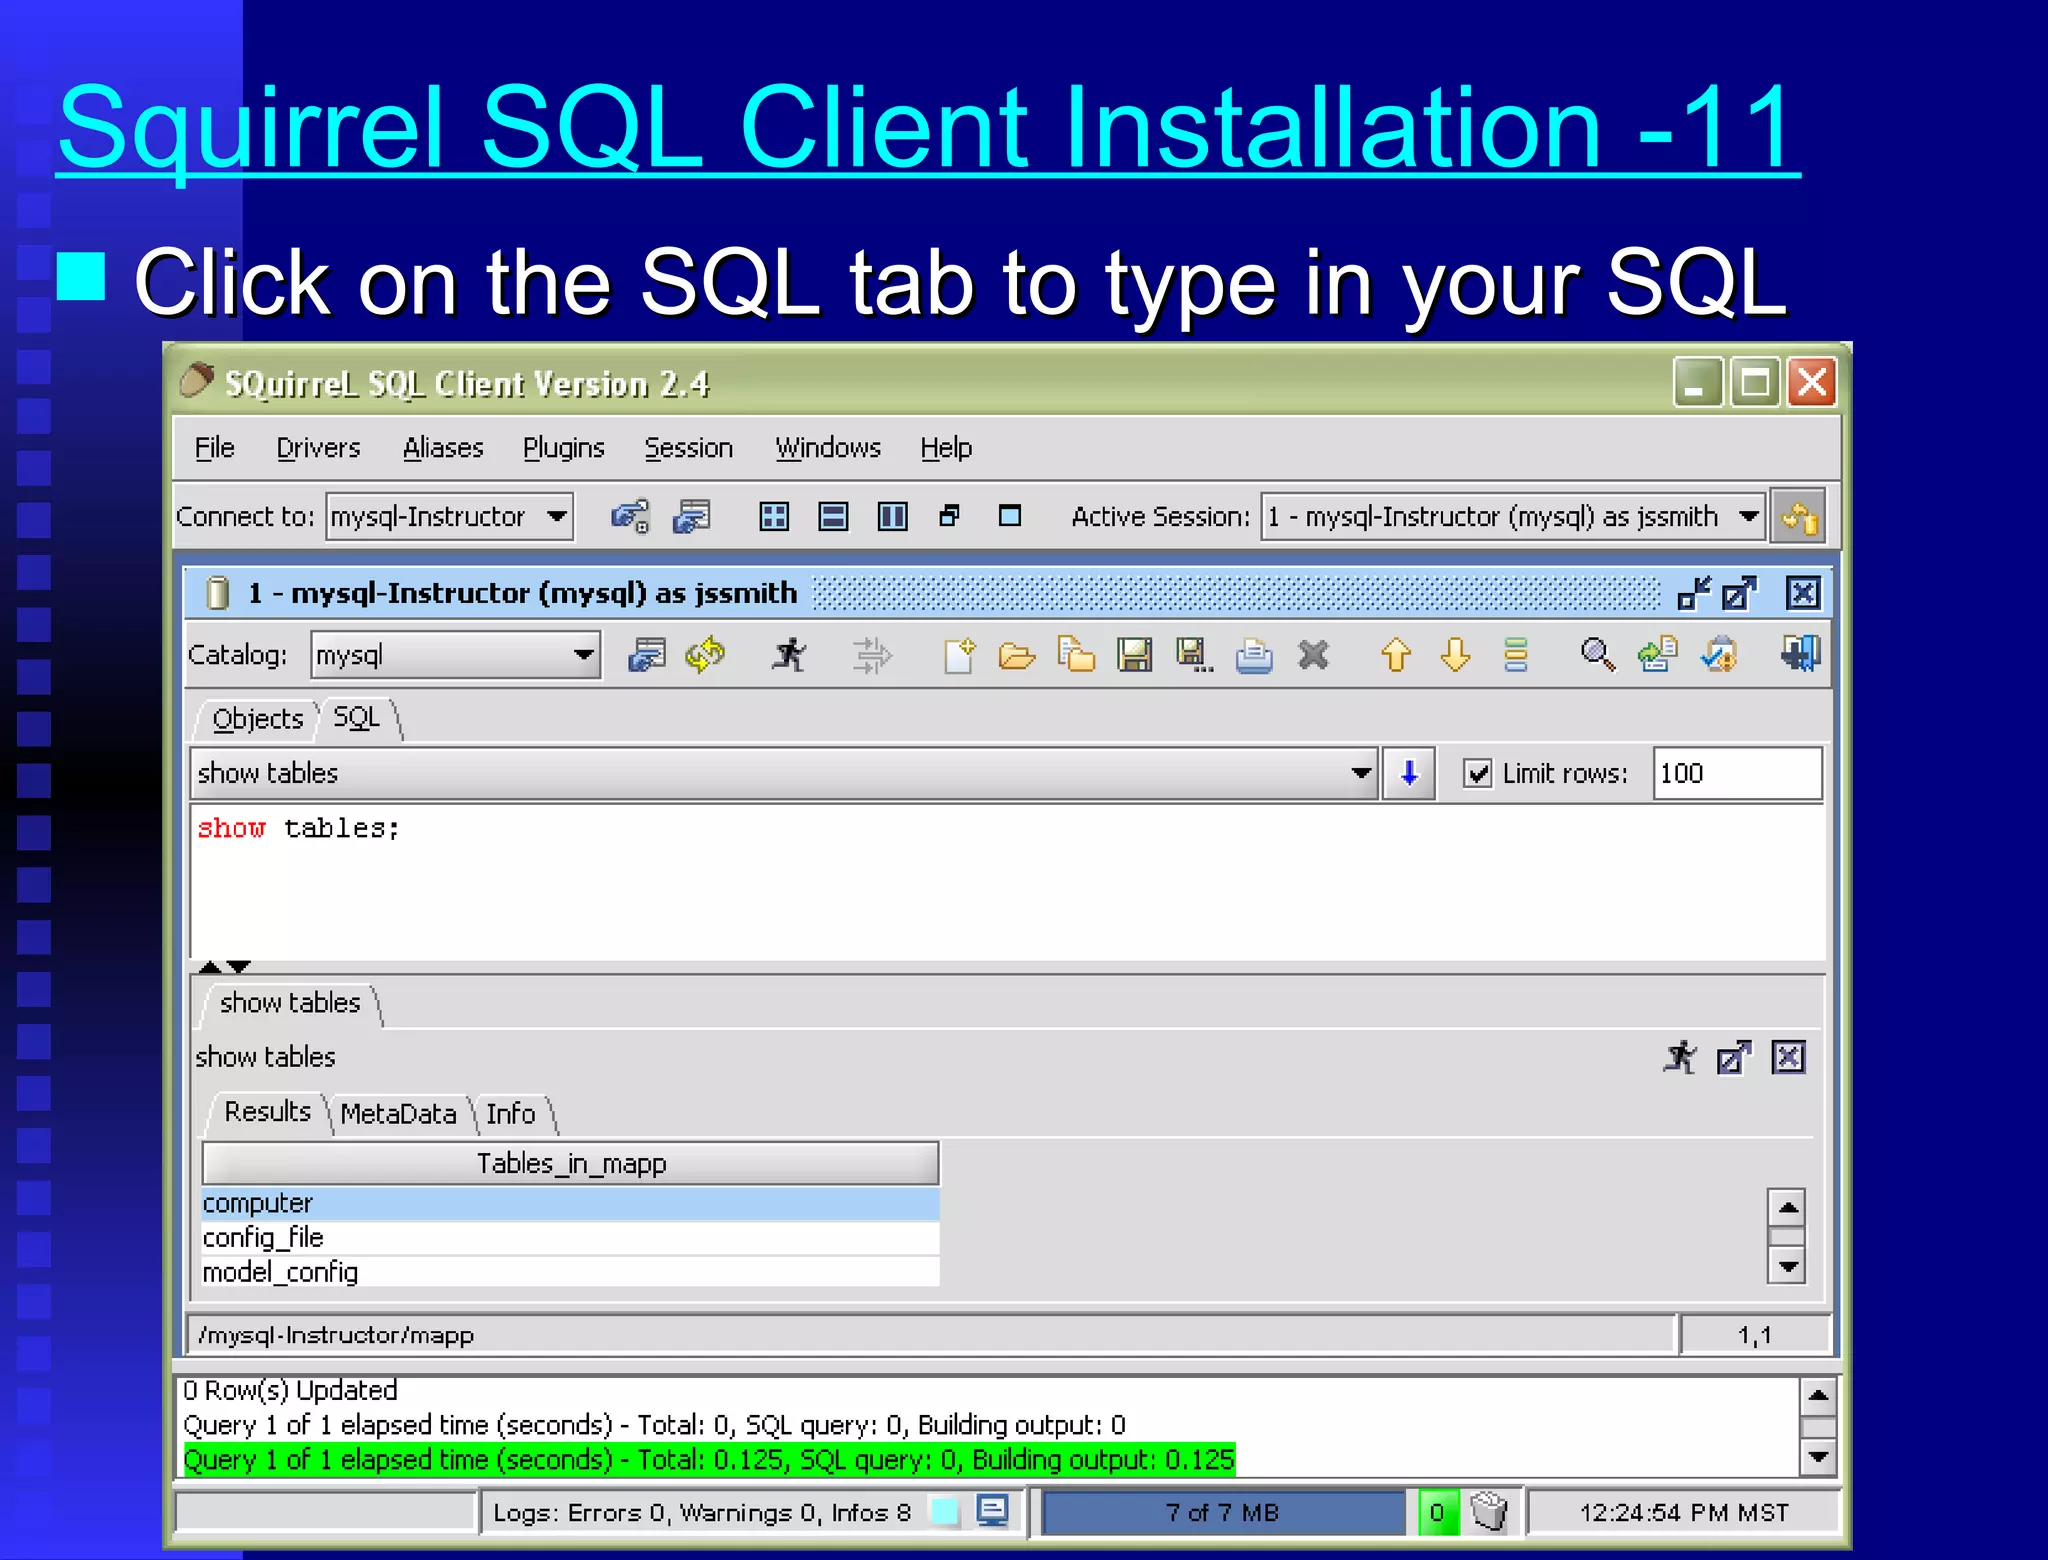The height and width of the screenshot is (1560, 2048).
Task: Click the connect to alias icon
Action: 630,516
